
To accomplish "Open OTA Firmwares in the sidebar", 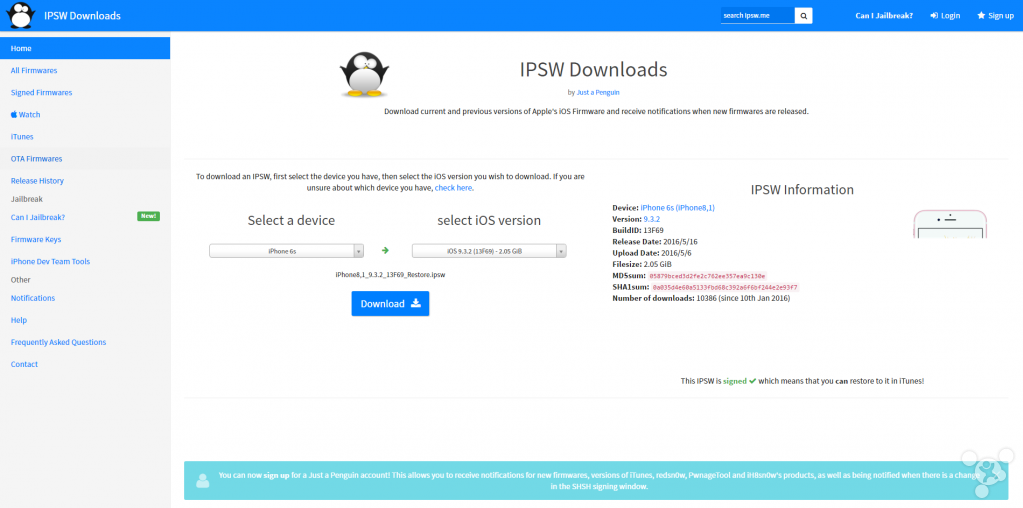I will [85, 159].
